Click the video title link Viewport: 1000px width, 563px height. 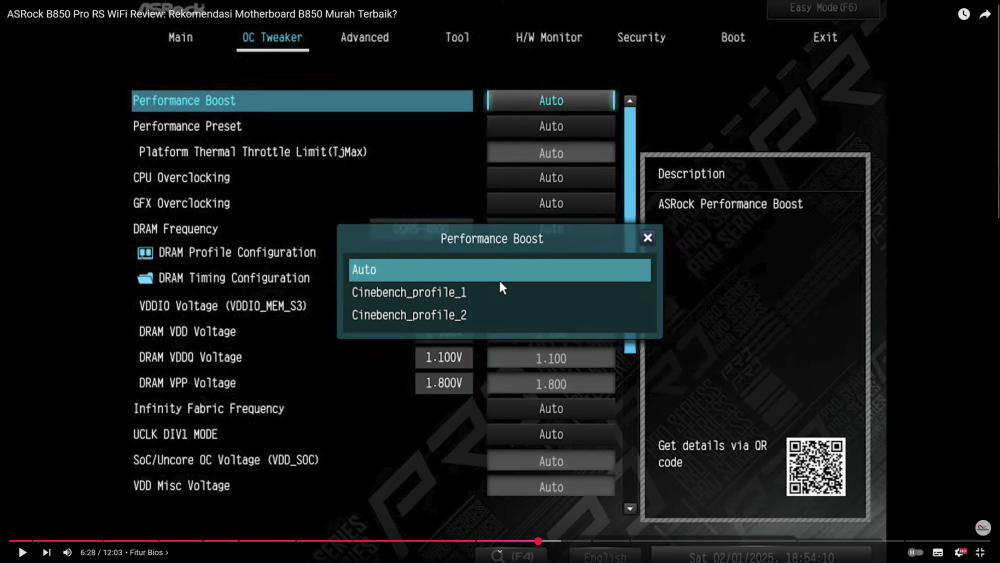[x=202, y=14]
